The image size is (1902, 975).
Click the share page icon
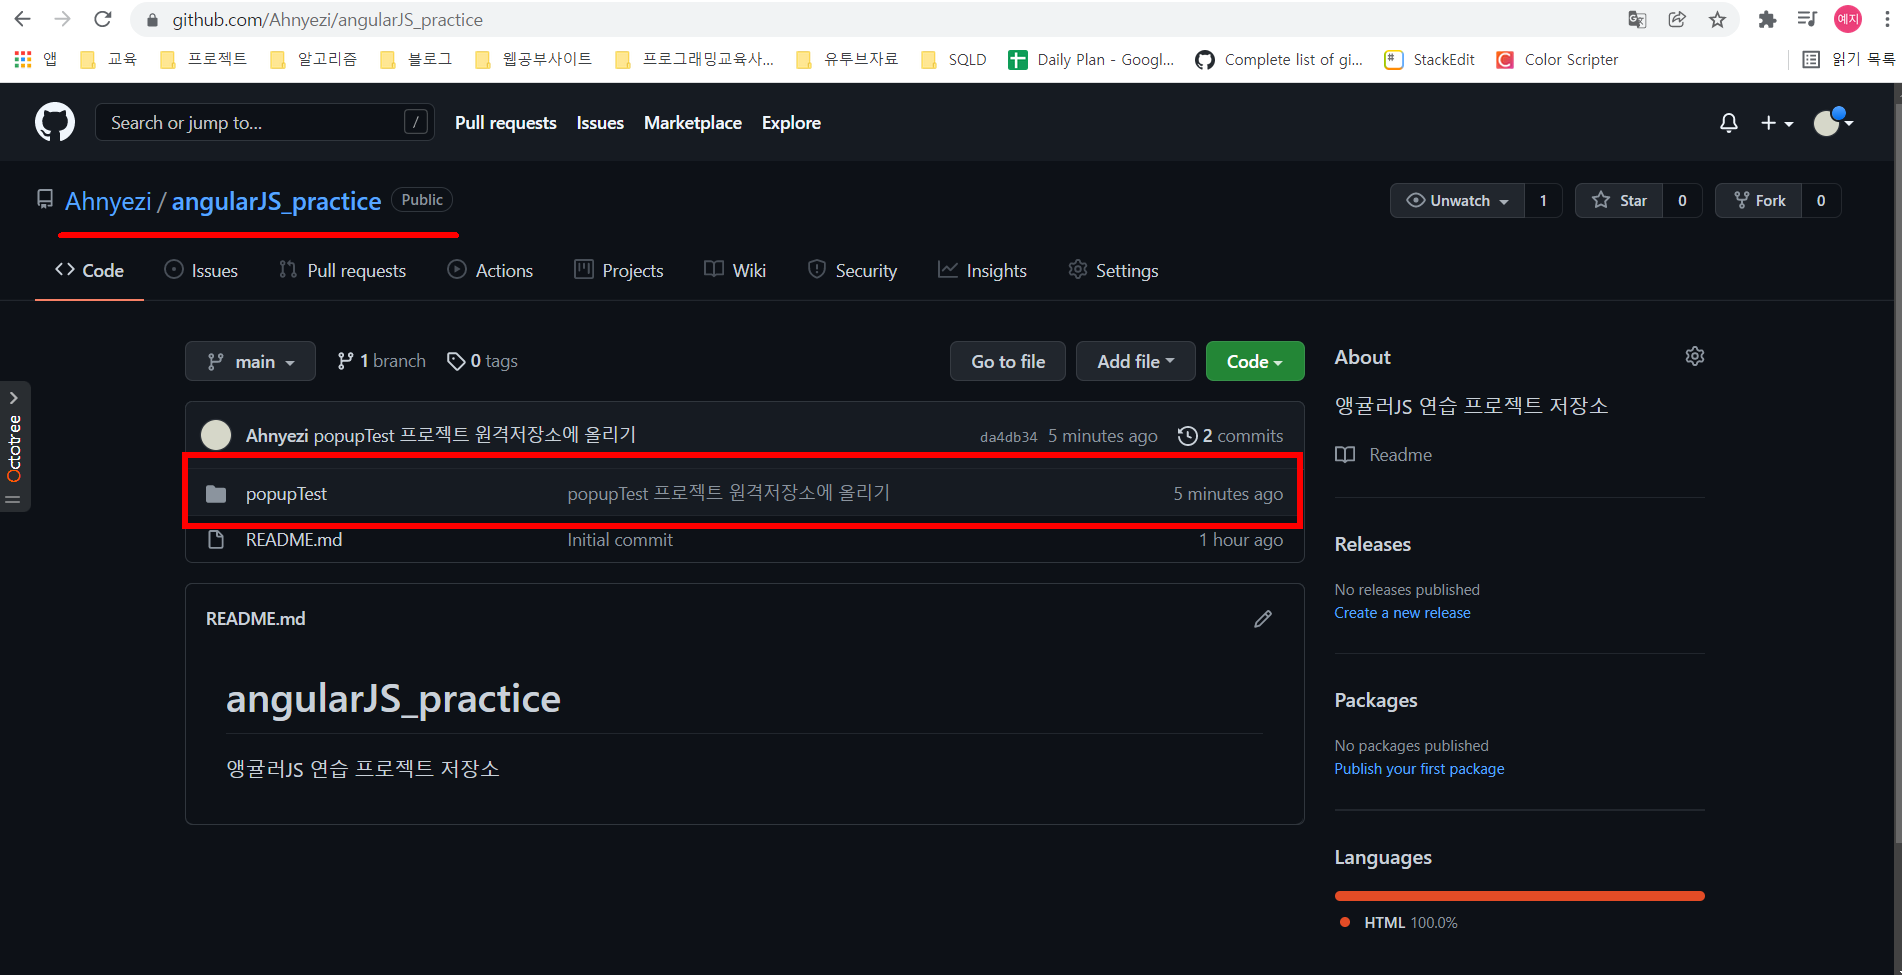click(x=1677, y=19)
